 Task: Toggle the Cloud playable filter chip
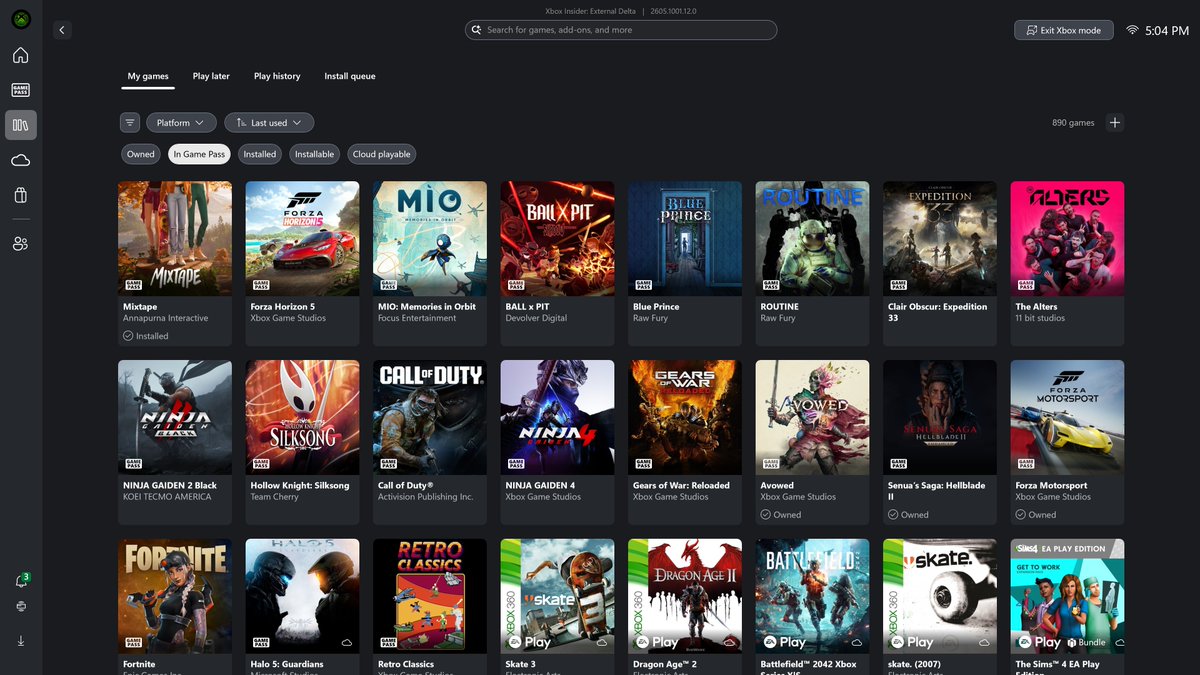tap(382, 154)
